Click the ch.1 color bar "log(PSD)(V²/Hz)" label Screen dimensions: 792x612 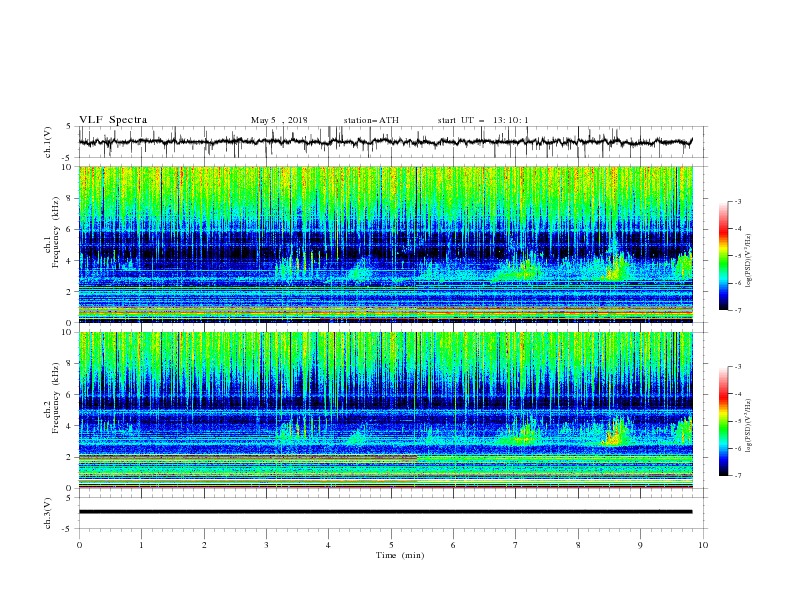pos(748,261)
